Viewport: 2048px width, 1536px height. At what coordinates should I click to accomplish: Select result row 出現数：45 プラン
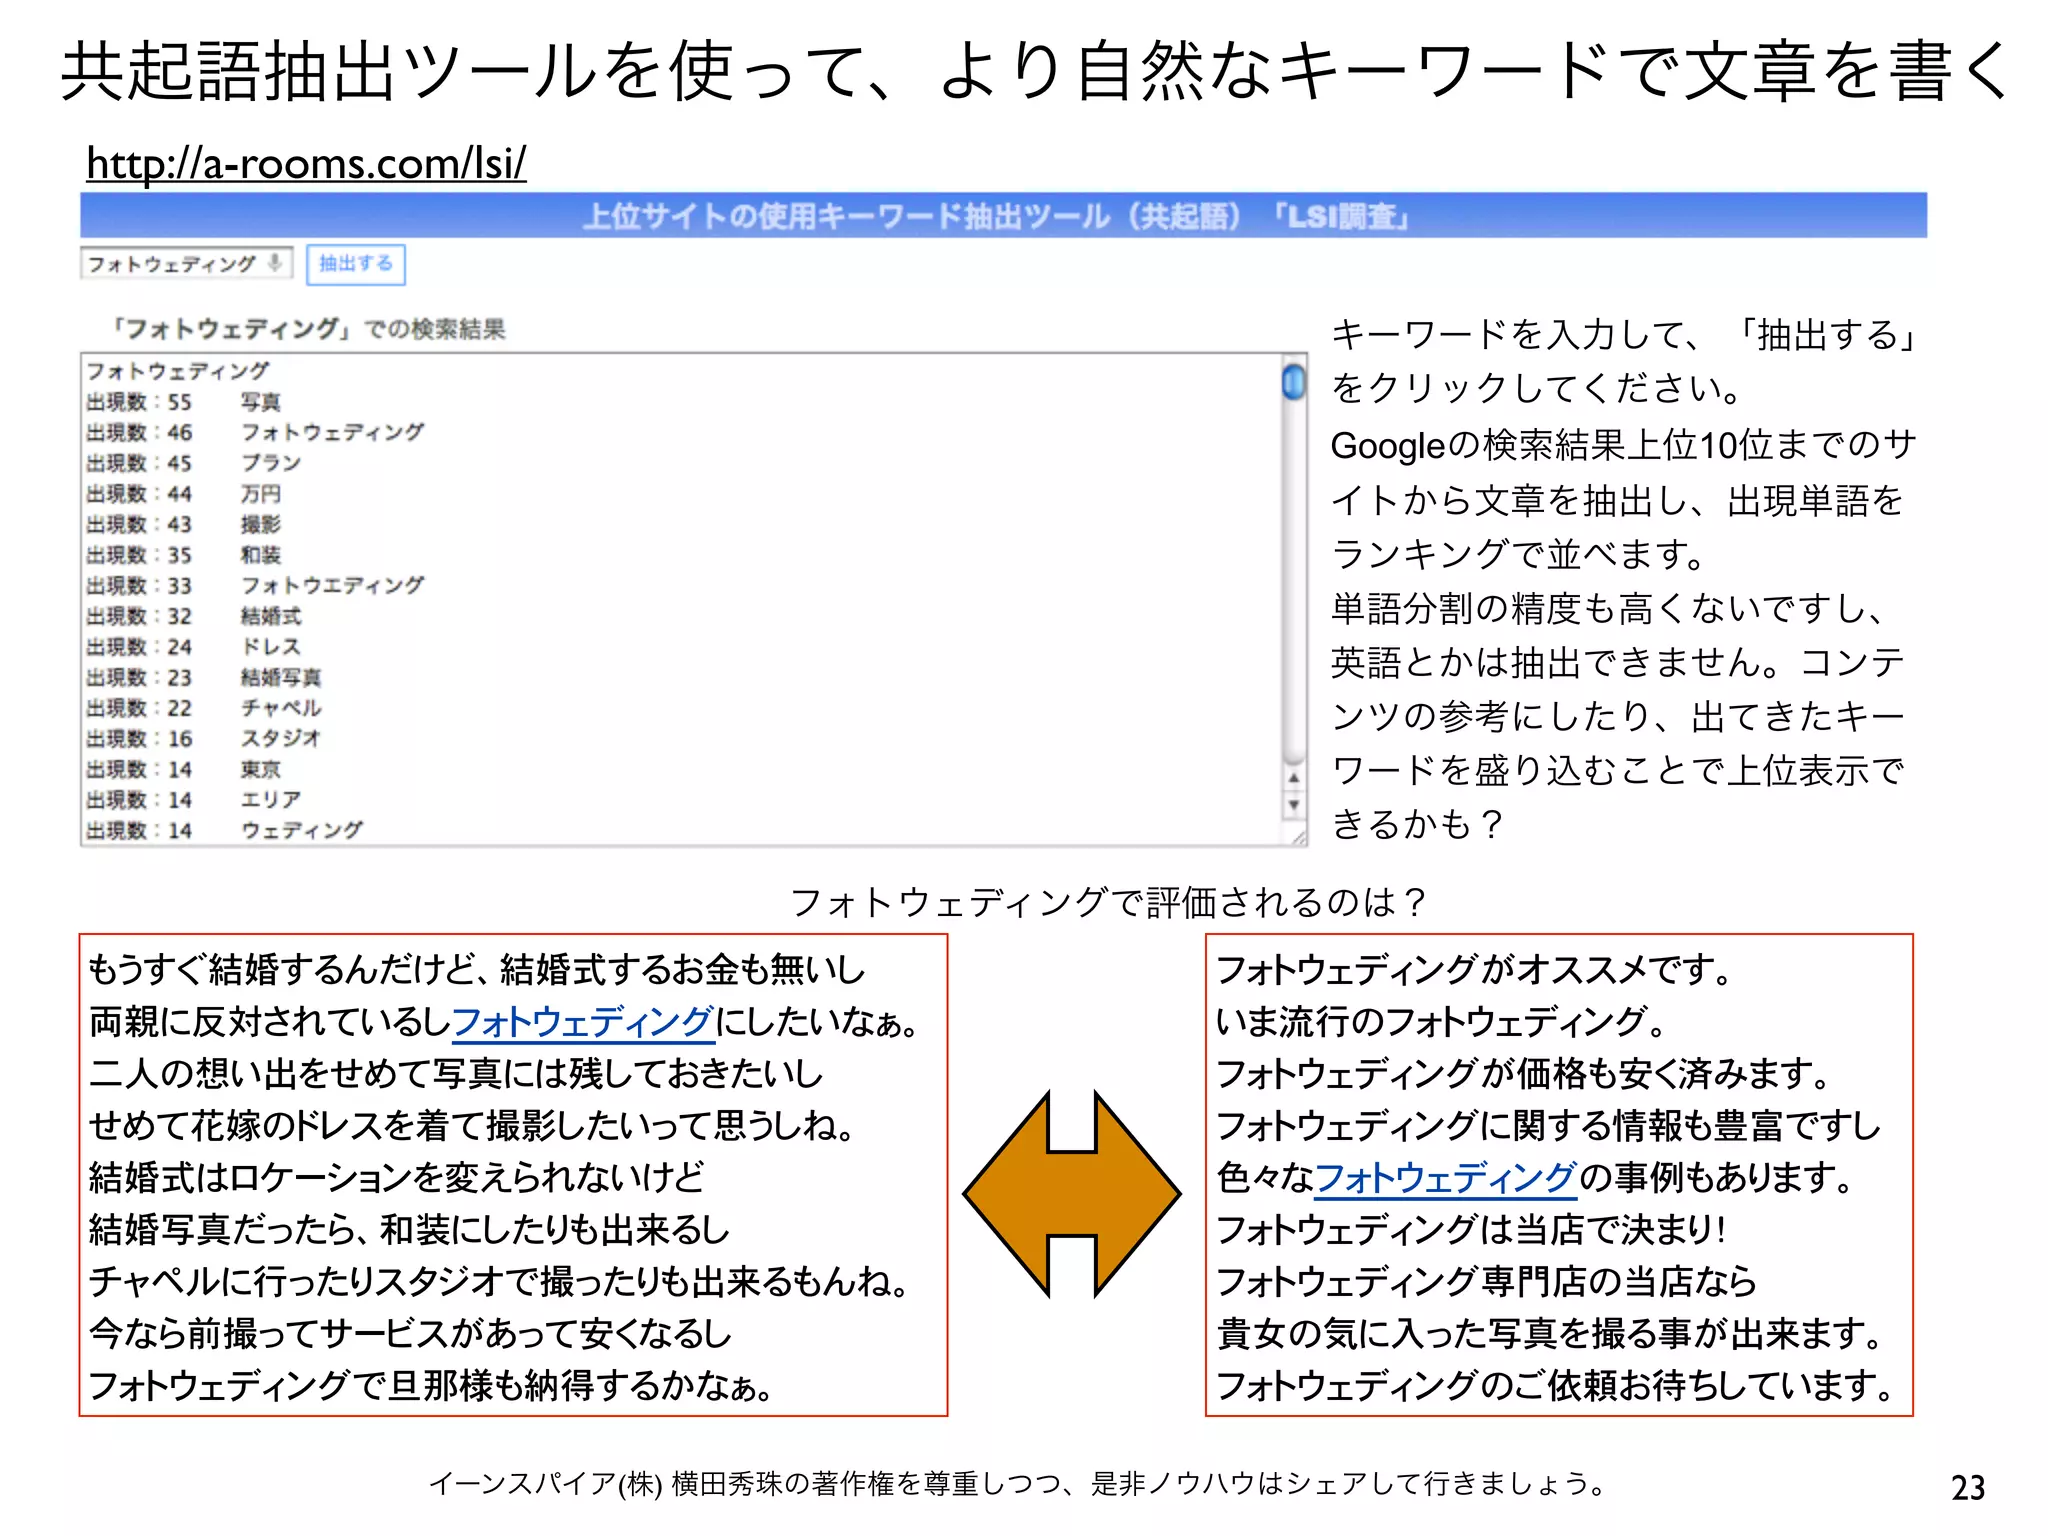click(194, 463)
